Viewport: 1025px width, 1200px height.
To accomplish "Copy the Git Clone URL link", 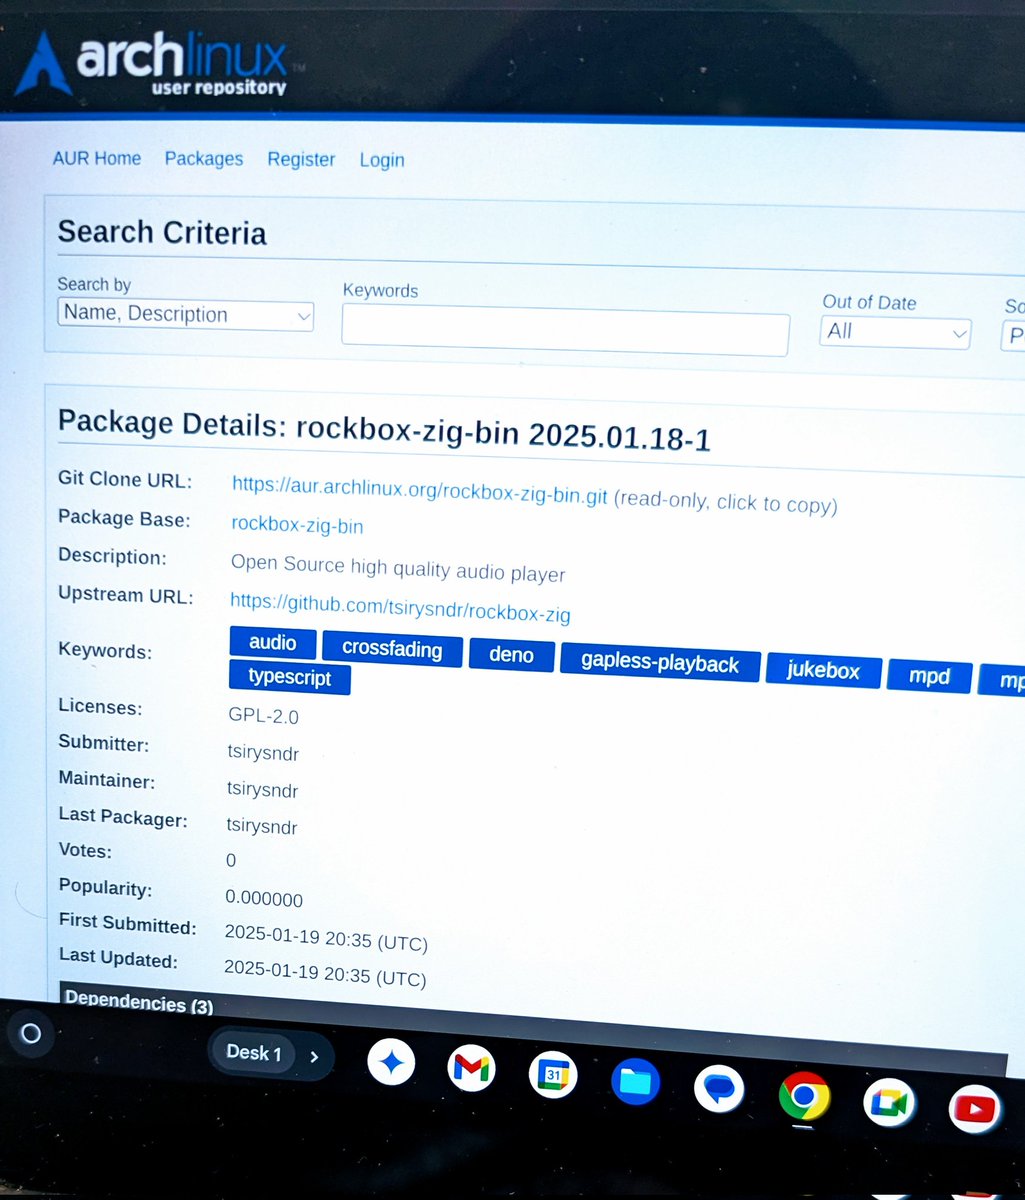I will pos(420,490).
